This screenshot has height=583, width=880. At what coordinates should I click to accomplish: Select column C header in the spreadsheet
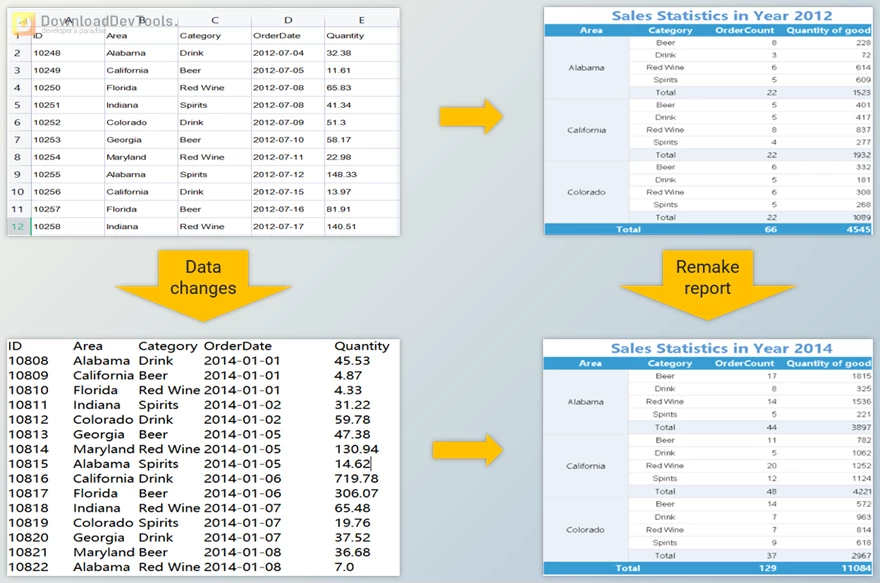214,20
